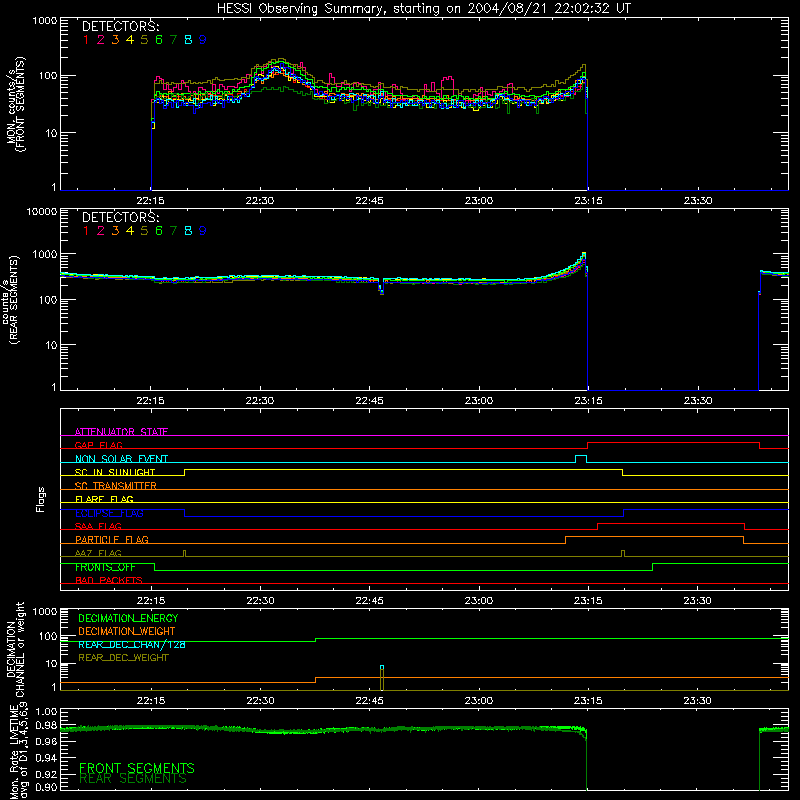The height and width of the screenshot is (800, 800).
Task: Click the BAD_PACKETS flag label
Action: pyautogui.click(x=109, y=580)
